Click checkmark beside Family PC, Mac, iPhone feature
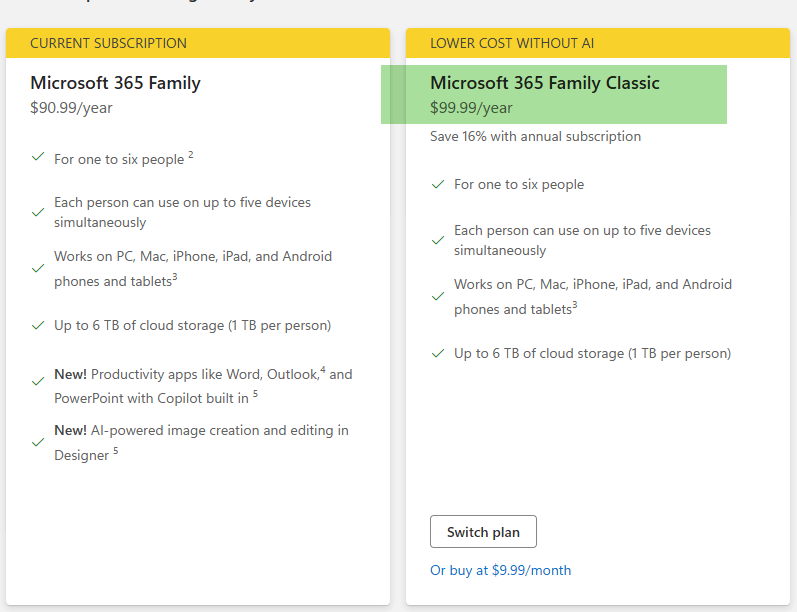The width and height of the screenshot is (797, 612). tap(38, 268)
